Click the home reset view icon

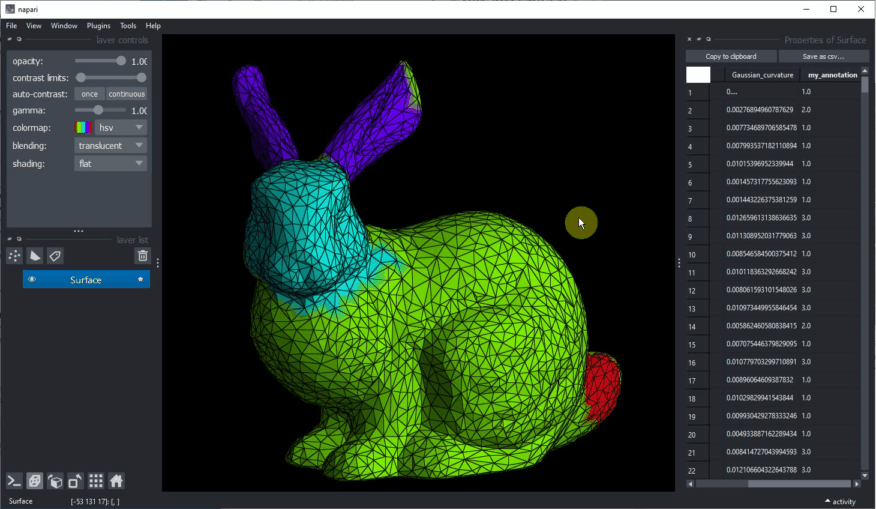[116, 481]
